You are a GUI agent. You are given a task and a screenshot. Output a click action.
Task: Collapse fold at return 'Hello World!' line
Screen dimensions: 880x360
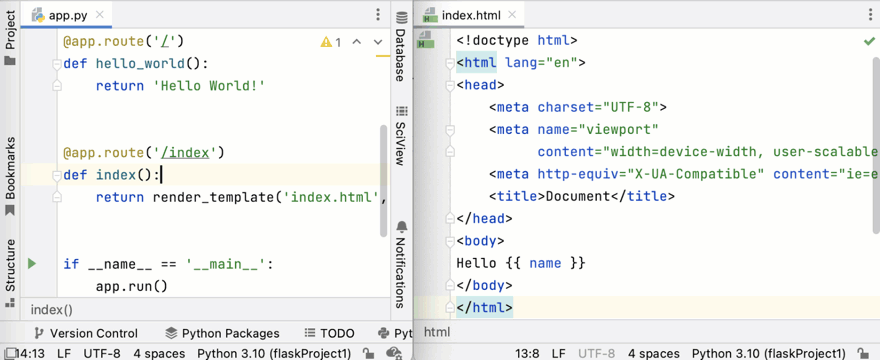56,85
